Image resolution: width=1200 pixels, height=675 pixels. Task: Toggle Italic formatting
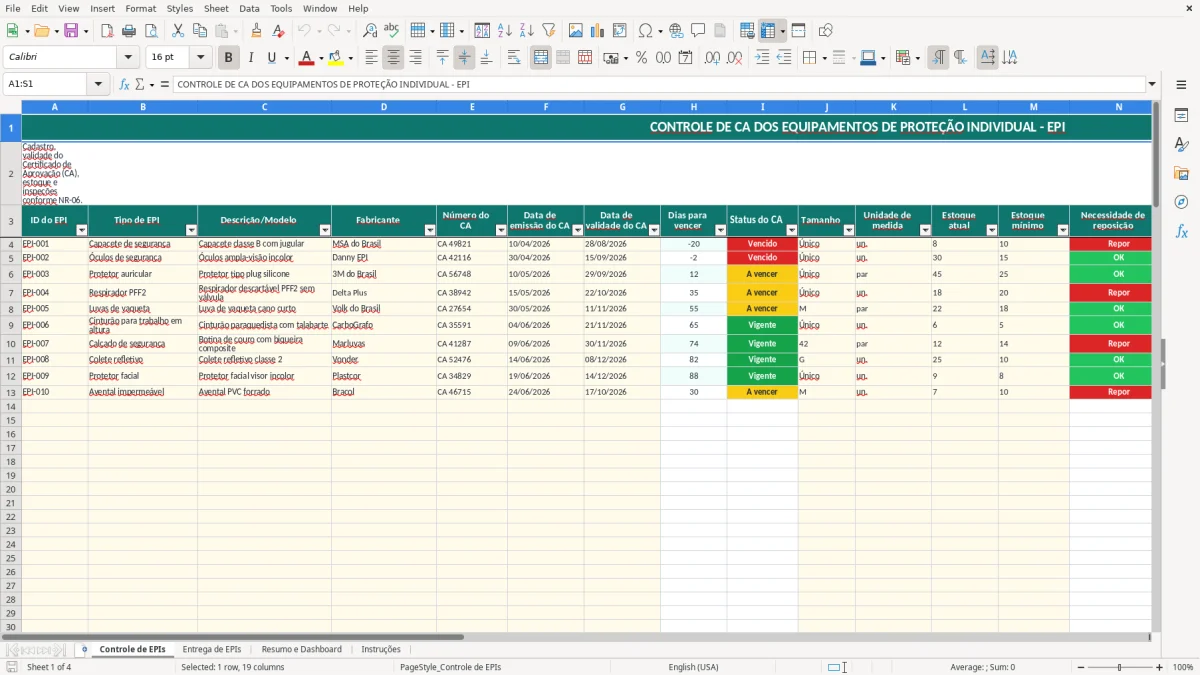click(x=250, y=58)
